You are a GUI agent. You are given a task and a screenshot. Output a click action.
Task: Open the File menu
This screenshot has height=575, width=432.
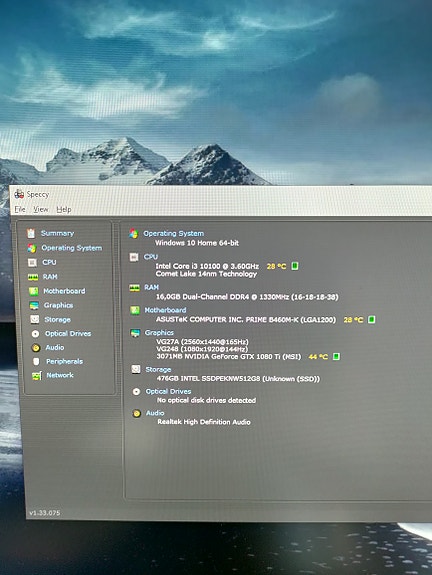[20, 209]
